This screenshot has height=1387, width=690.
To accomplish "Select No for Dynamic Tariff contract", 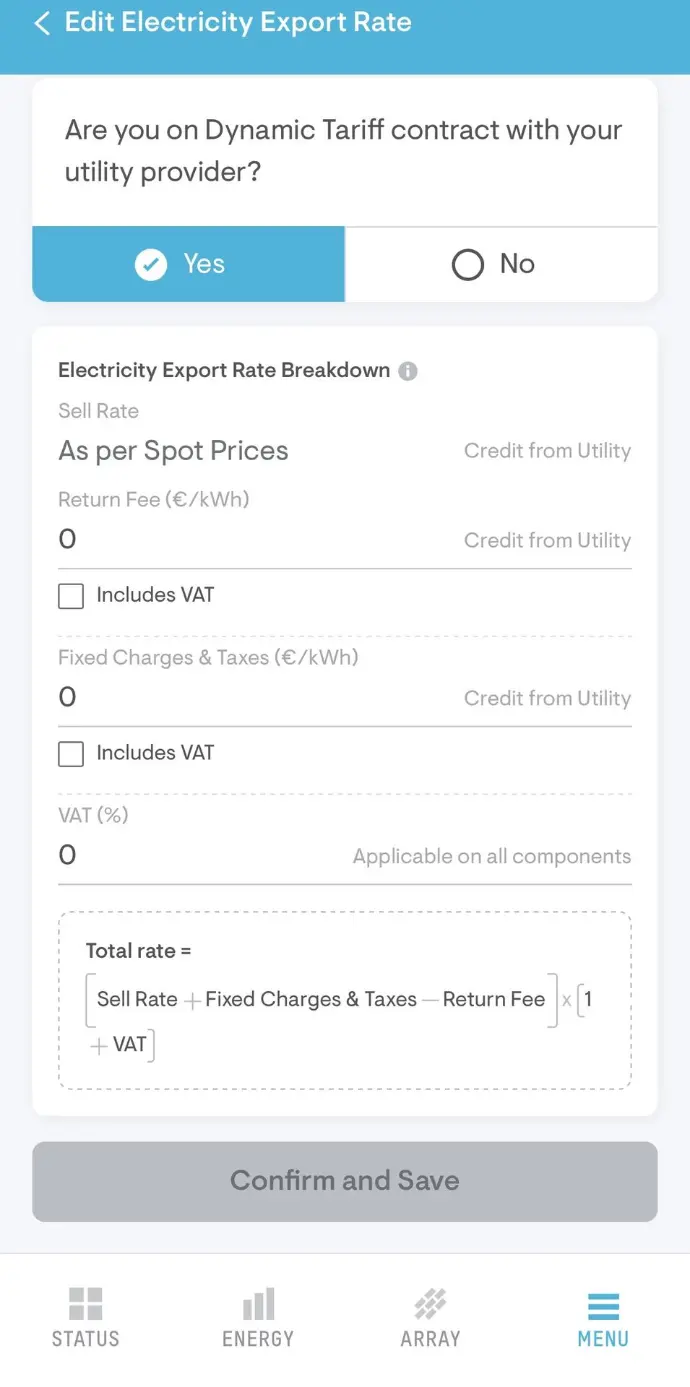I will [501, 265].
